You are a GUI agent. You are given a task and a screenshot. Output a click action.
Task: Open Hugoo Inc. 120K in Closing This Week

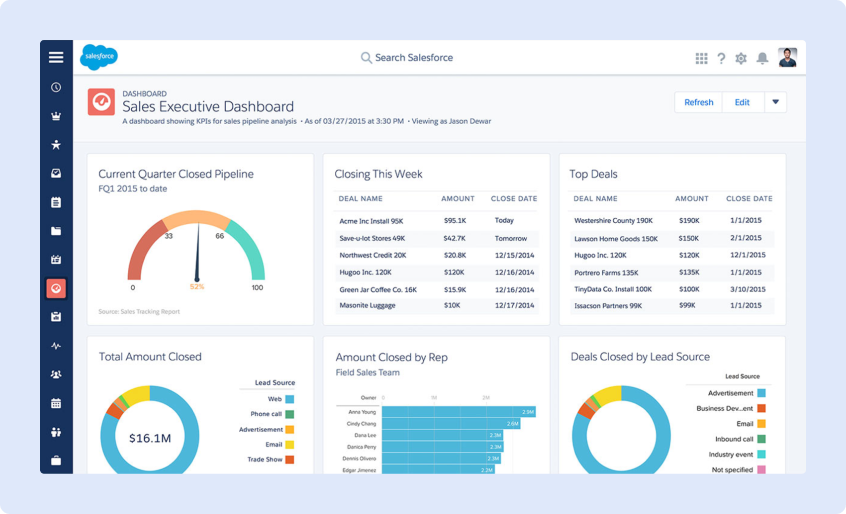365,272
